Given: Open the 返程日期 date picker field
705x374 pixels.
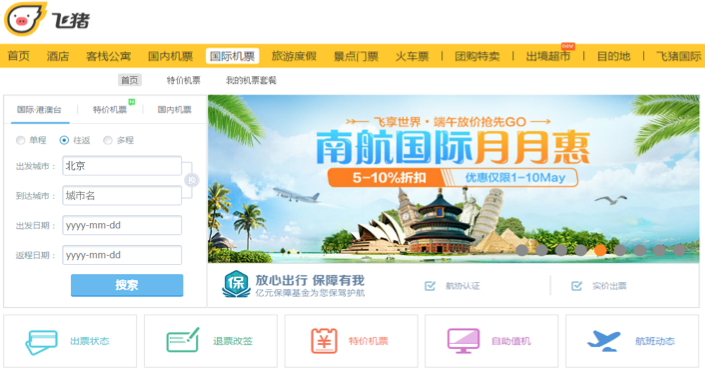Looking at the screenshot, I should tap(122, 255).
